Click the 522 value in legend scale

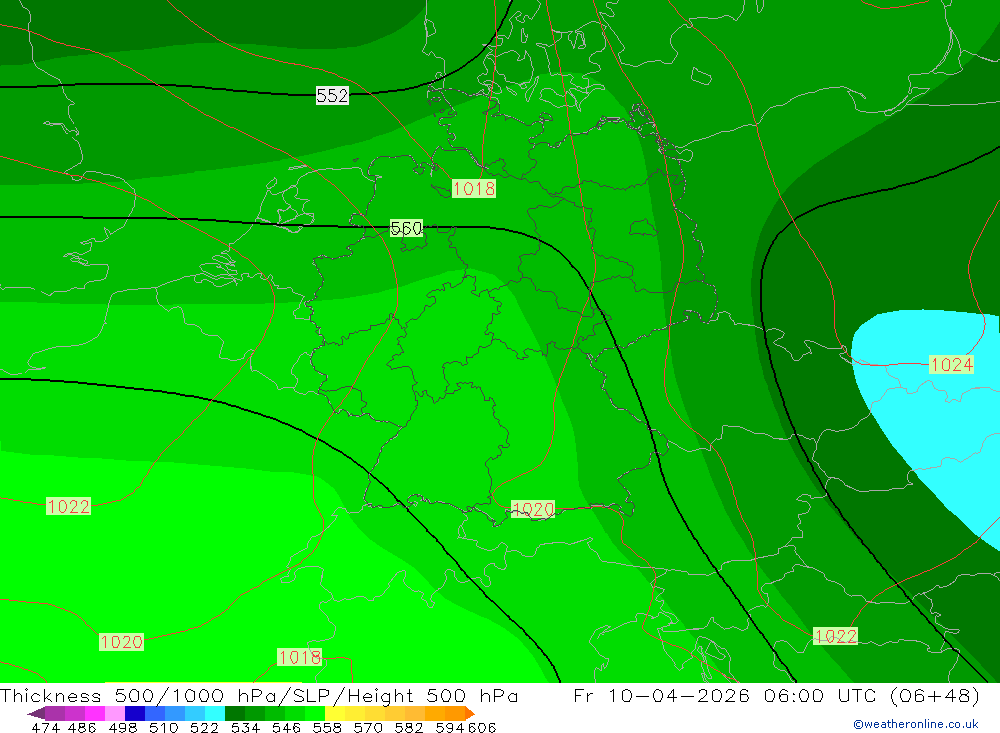pos(204,727)
